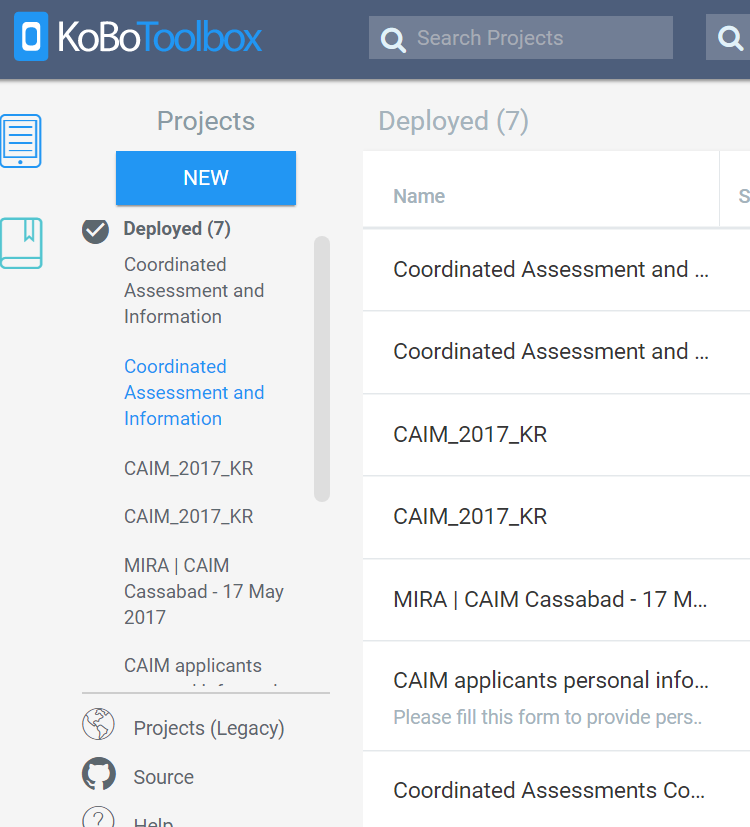The height and width of the screenshot is (827, 750).
Task: Click the GitHub icon beside Source
Action: [97, 774]
